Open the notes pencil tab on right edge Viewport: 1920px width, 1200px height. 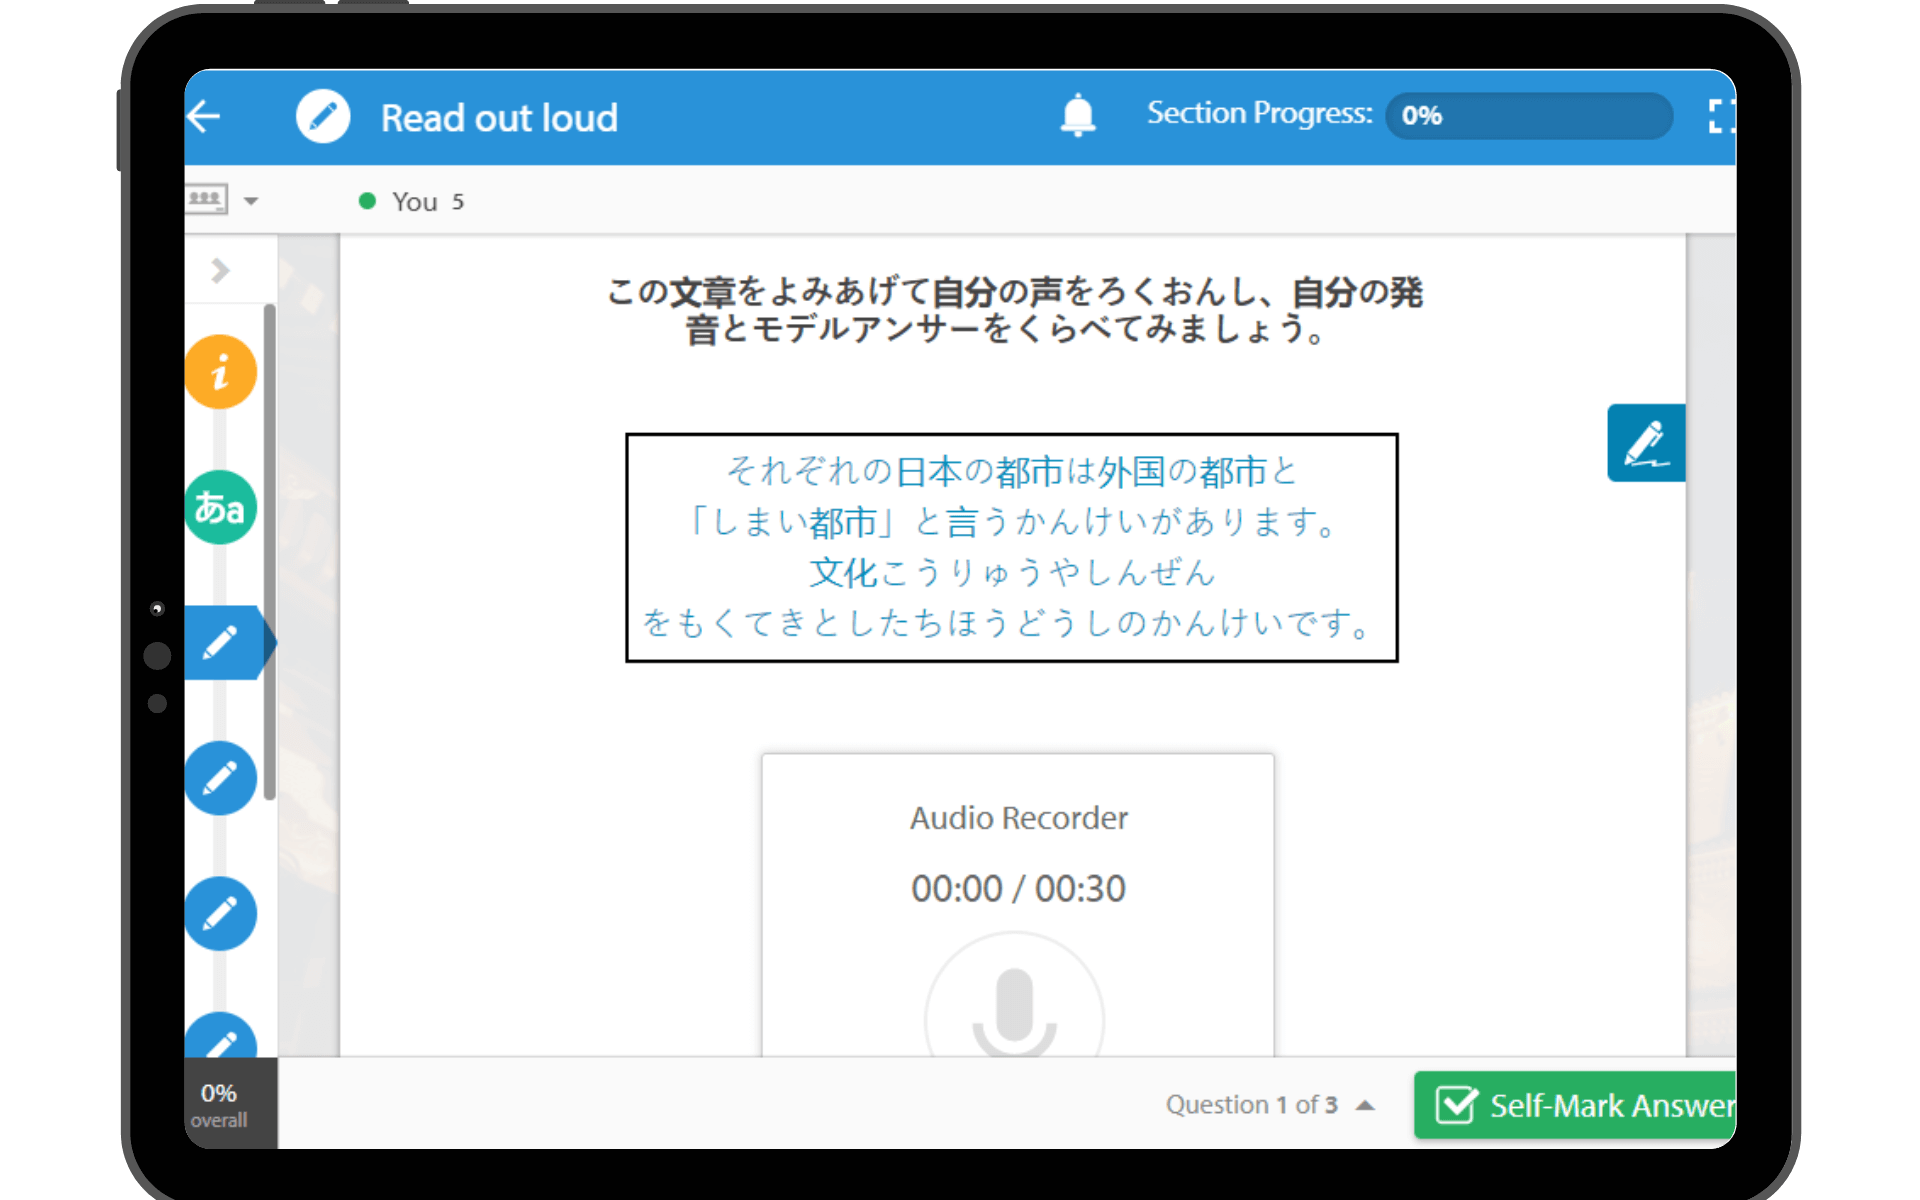coord(1646,443)
